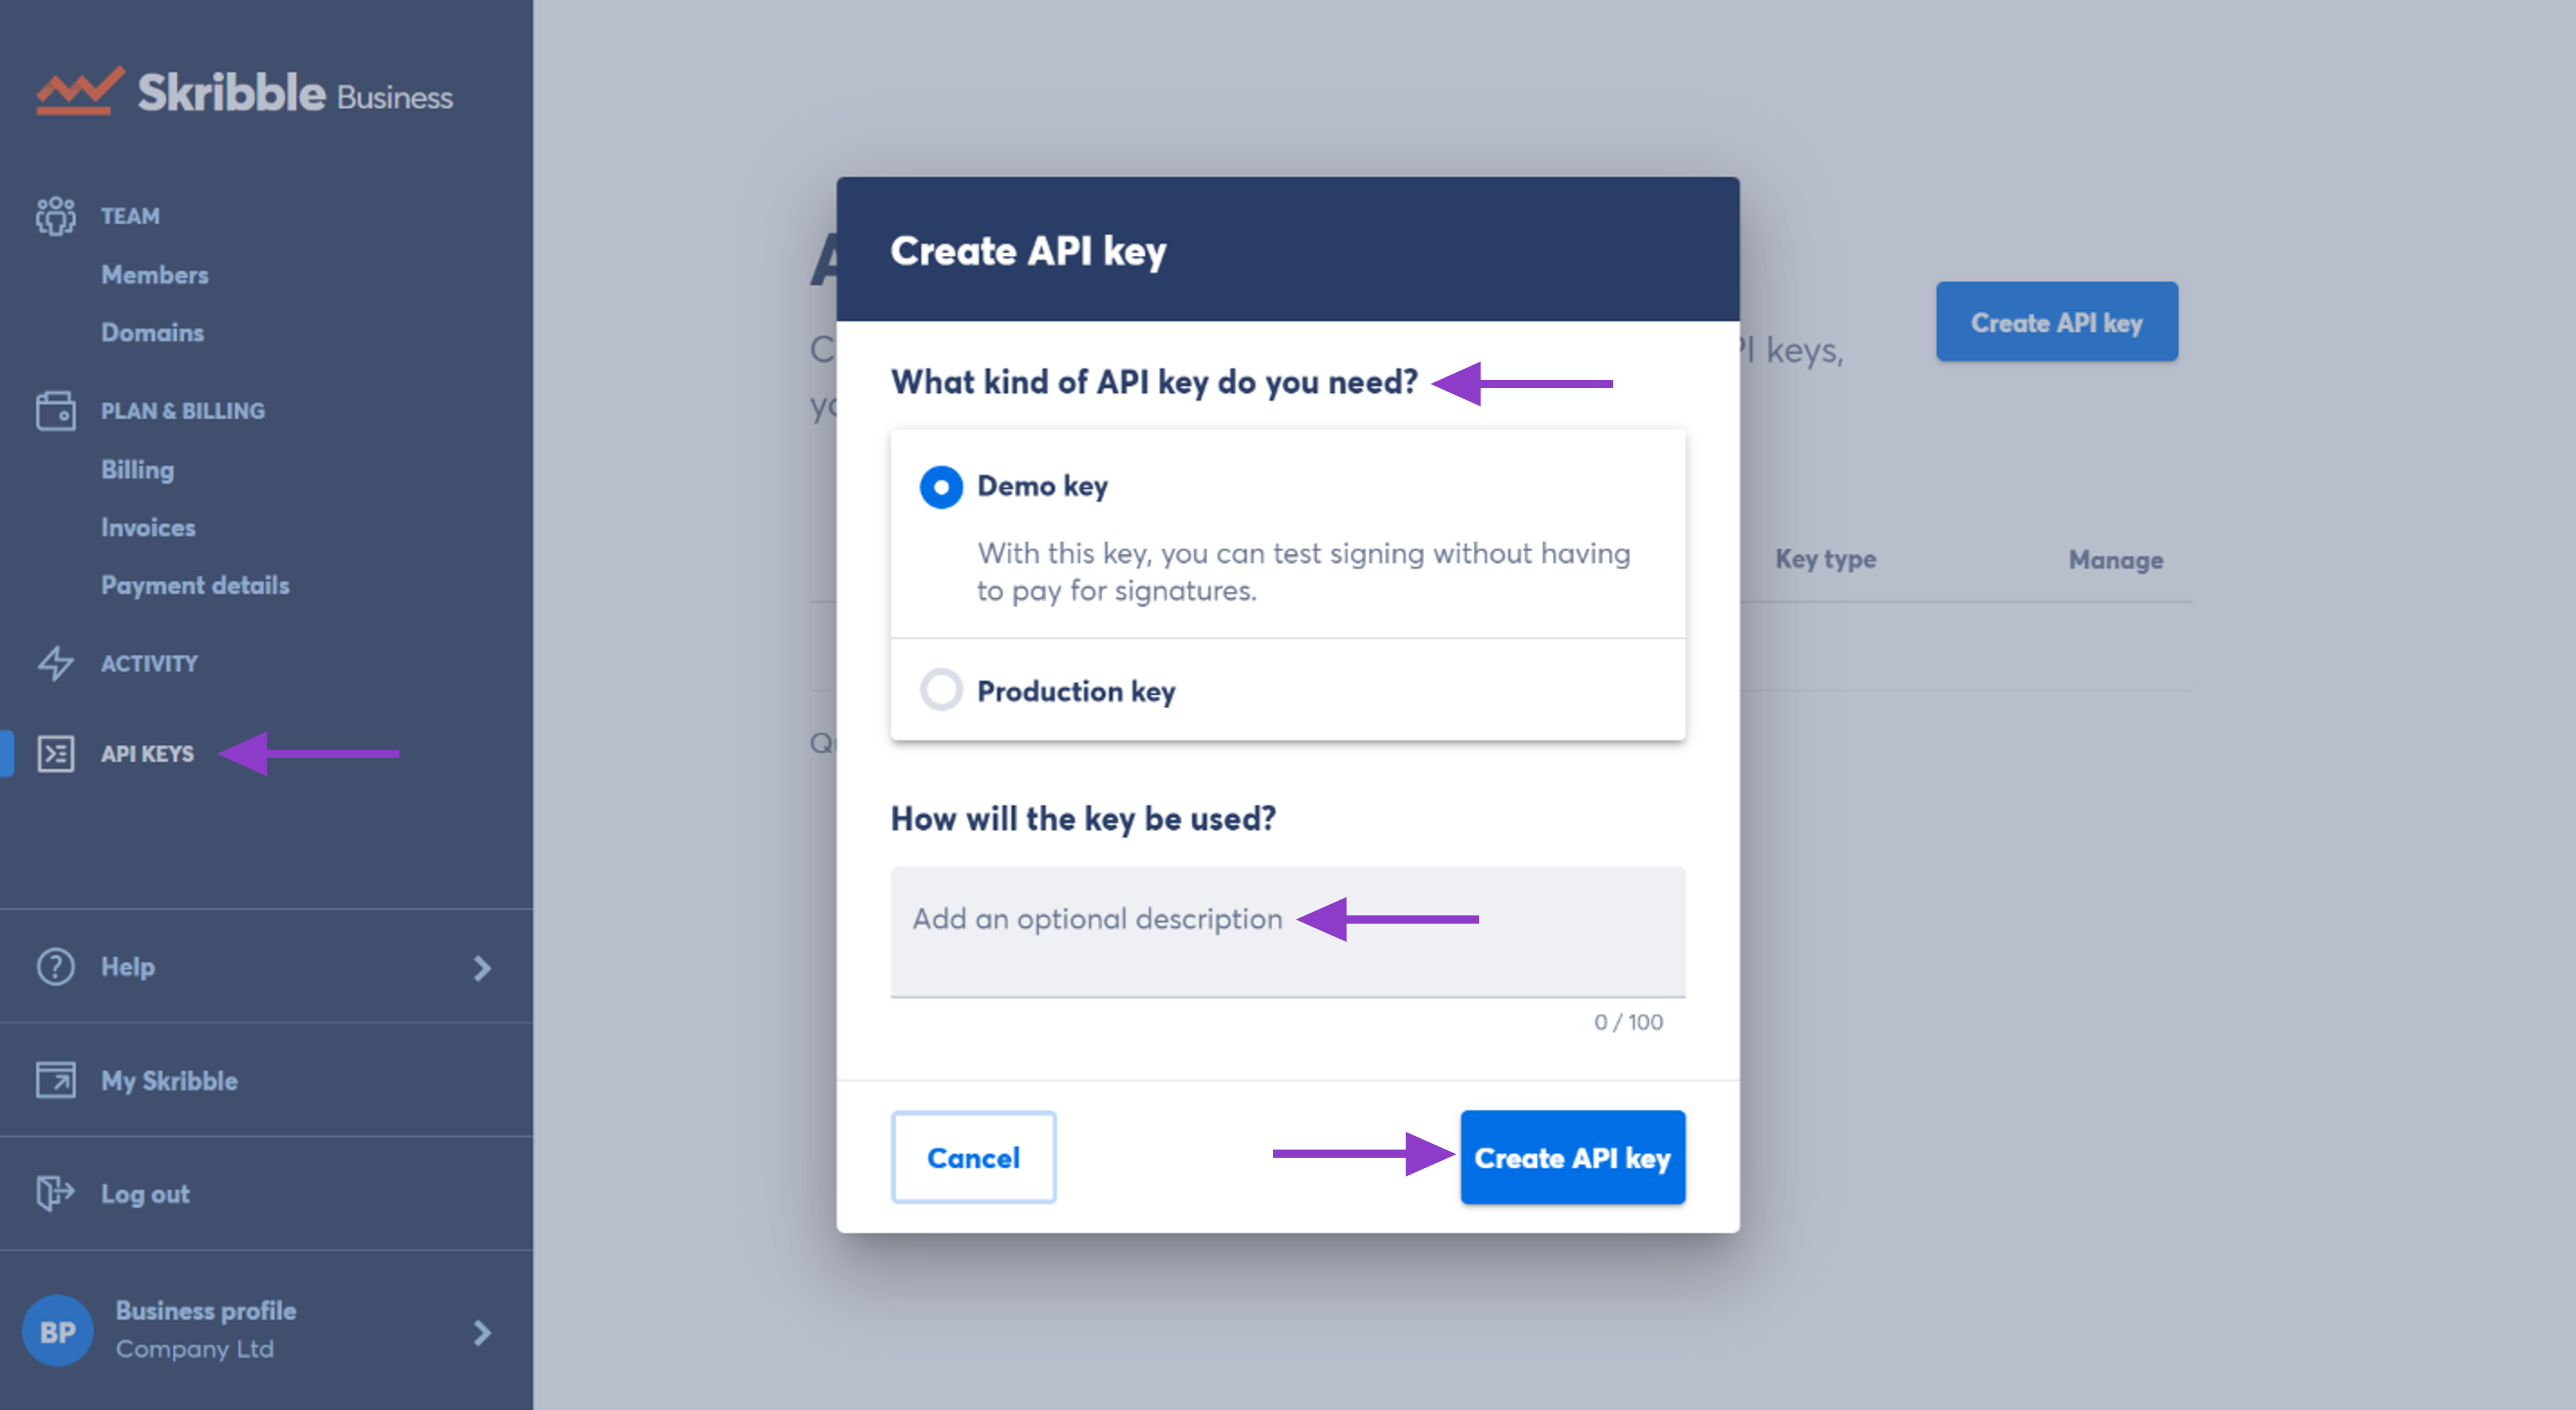Select the Demo key radio button
Screen dimensions: 2576x1410
[x=939, y=485]
